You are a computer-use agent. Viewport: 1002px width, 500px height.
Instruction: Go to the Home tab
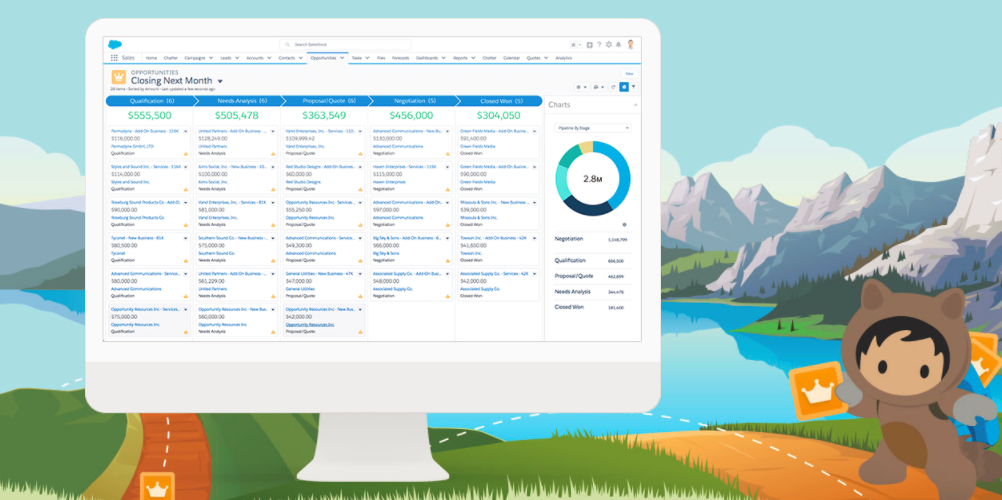(x=151, y=58)
